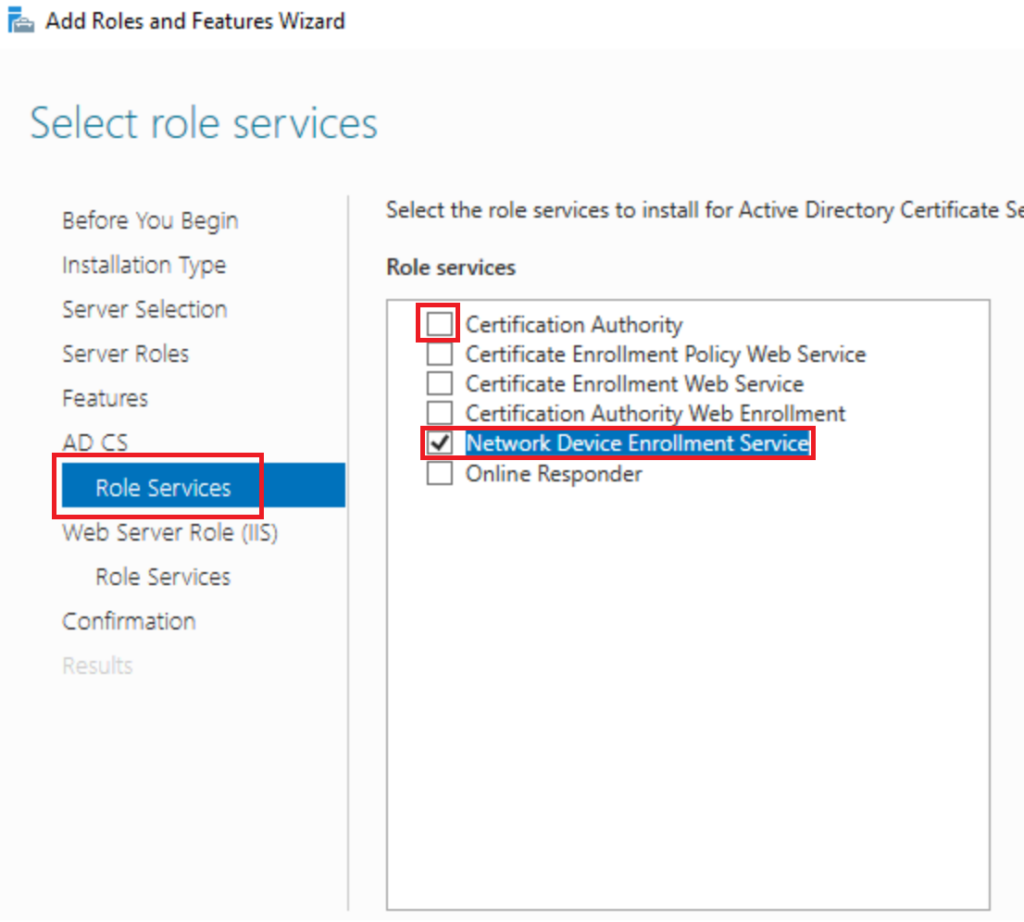Enable Certificate Enrollment Policy Web Service checkbox
Viewport: 1024px width, 922px height.
click(x=440, y=354)
